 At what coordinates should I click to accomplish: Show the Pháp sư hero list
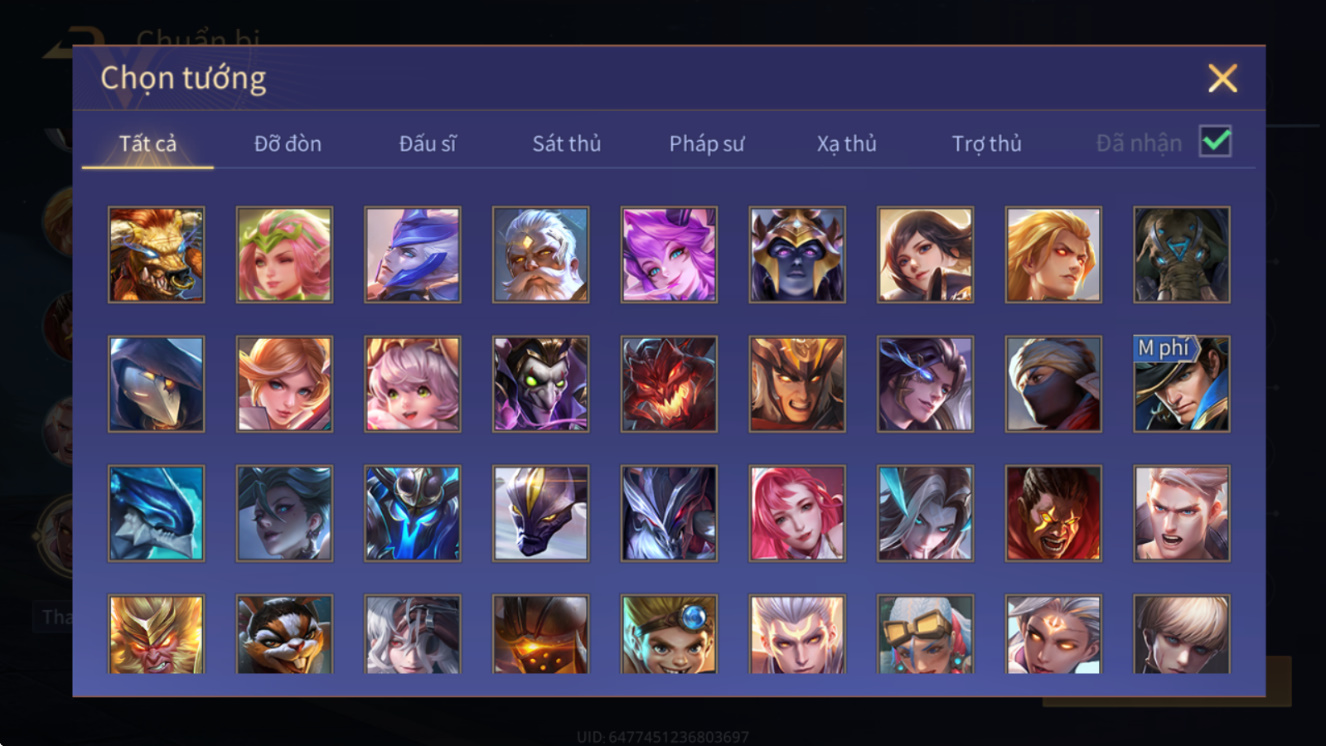[707, 144]
